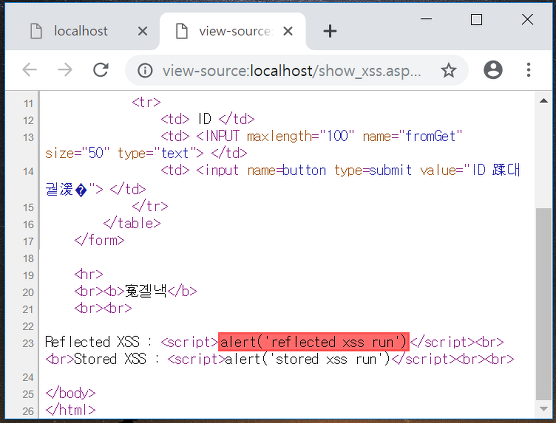The height and width of the screenshot is (423, 556).
Task: Click the <tr> tag on line 11
Action: coord(146,102)
